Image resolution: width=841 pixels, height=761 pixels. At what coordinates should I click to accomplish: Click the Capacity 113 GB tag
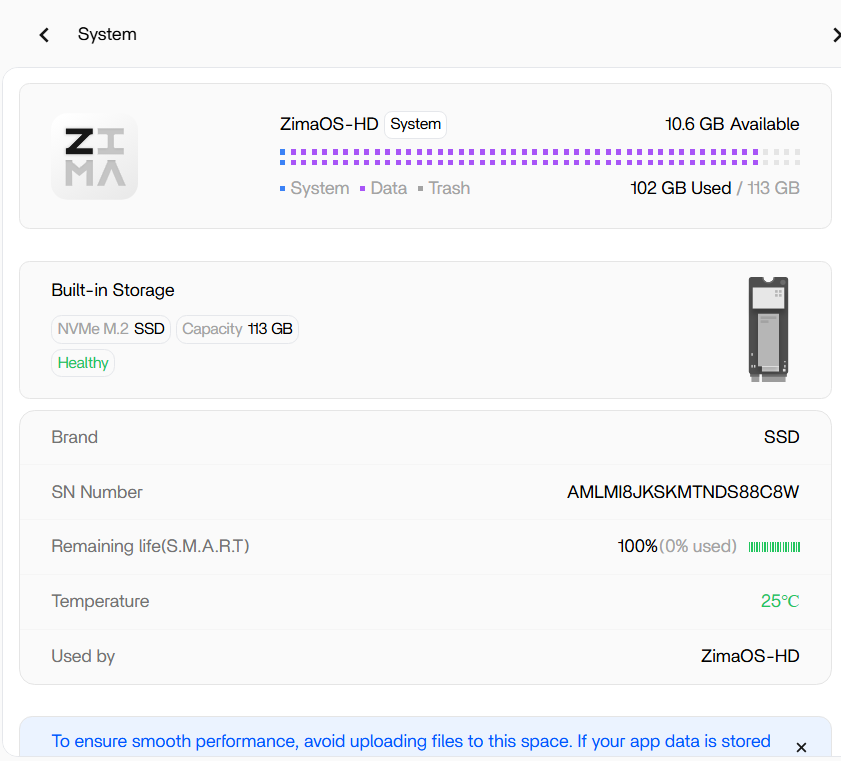(237, 329)
